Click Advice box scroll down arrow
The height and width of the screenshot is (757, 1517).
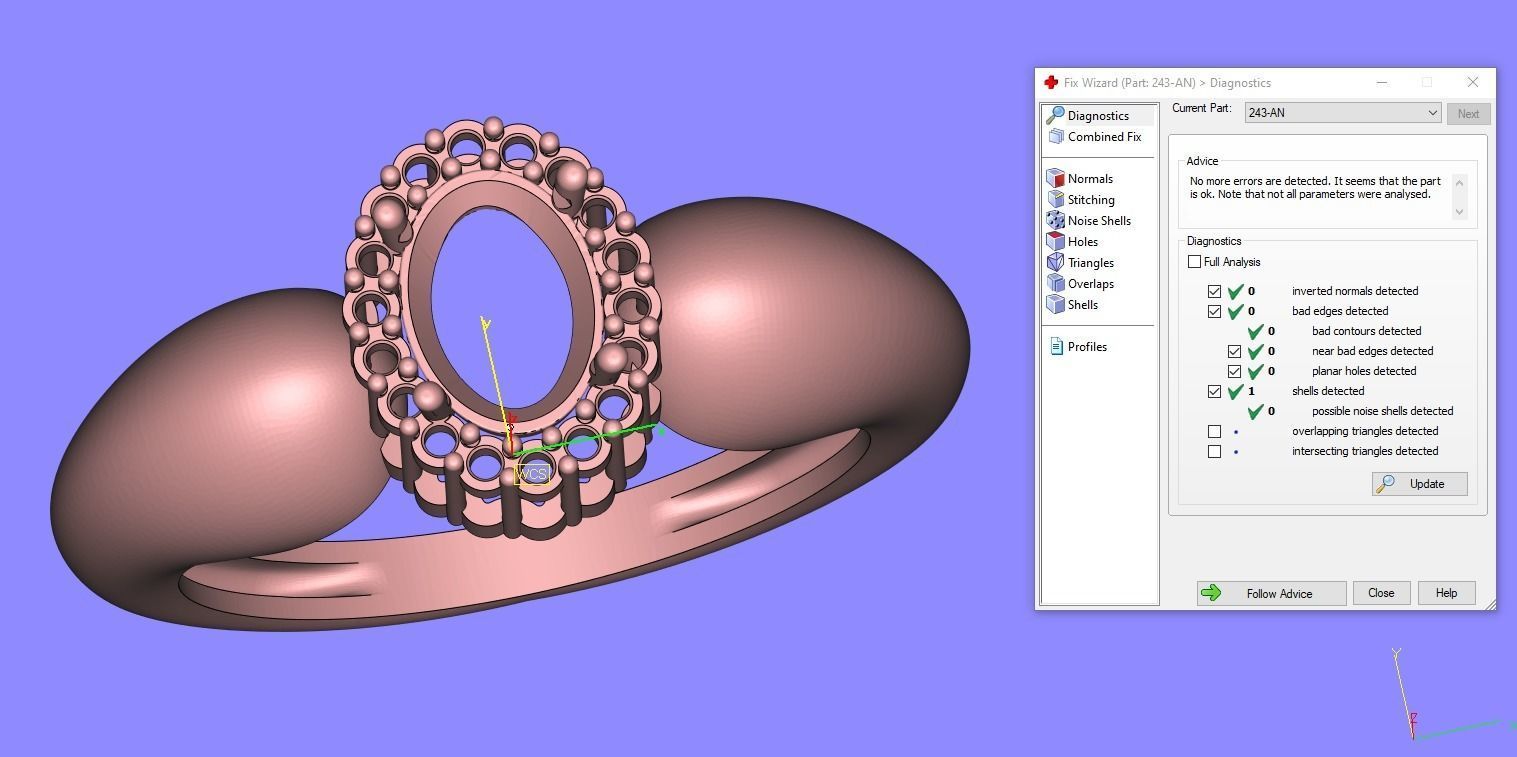1459,211
